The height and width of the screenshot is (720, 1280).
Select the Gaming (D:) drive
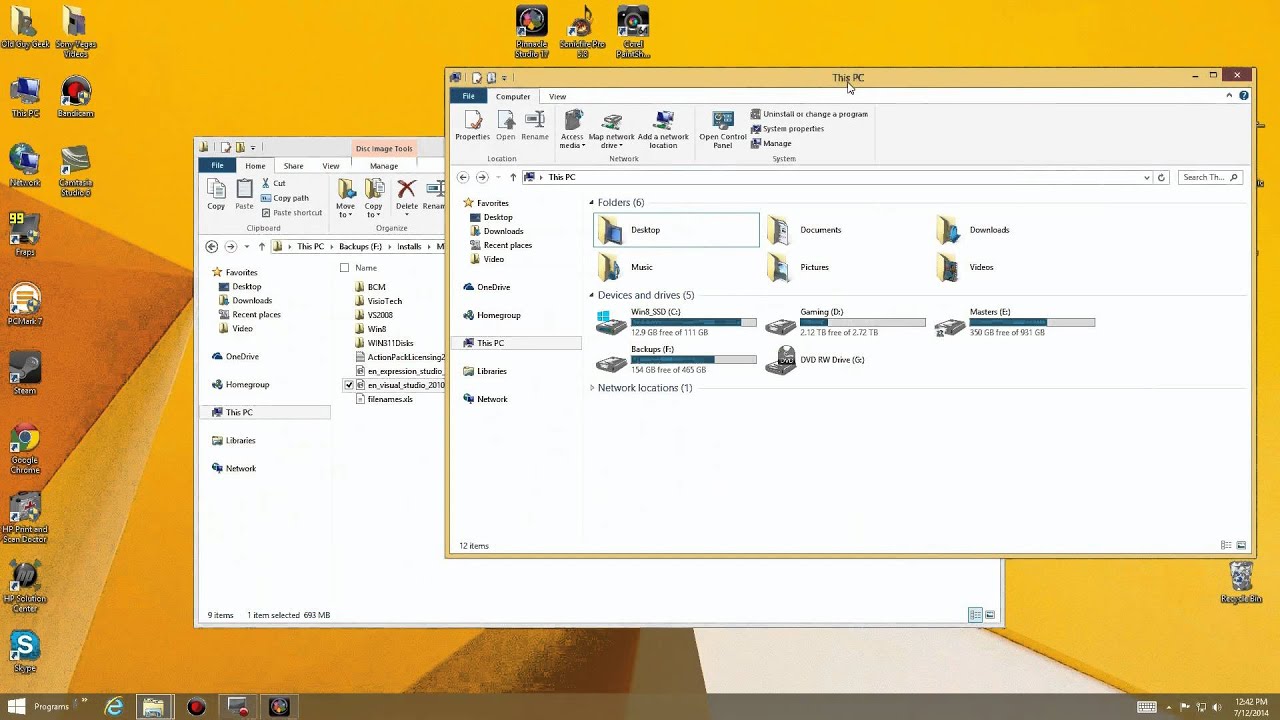click(x=845, y=322)
